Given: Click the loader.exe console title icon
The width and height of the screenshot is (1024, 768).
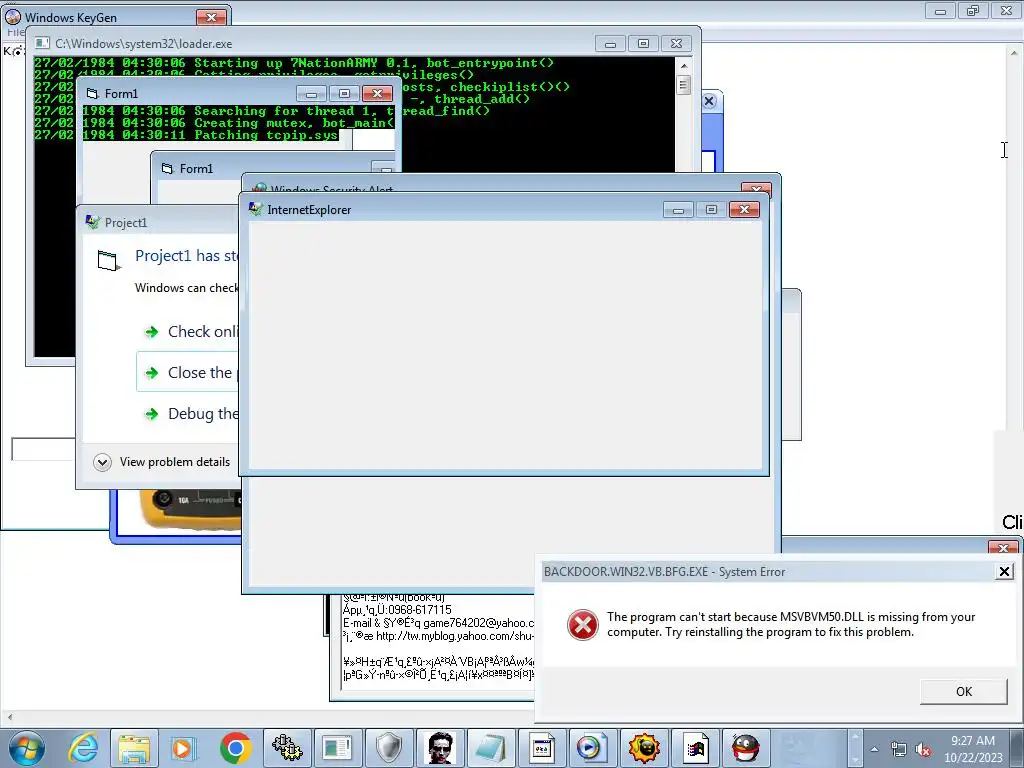Looking at the screenshot, I should pyautogui.click(x=42, y=43).
